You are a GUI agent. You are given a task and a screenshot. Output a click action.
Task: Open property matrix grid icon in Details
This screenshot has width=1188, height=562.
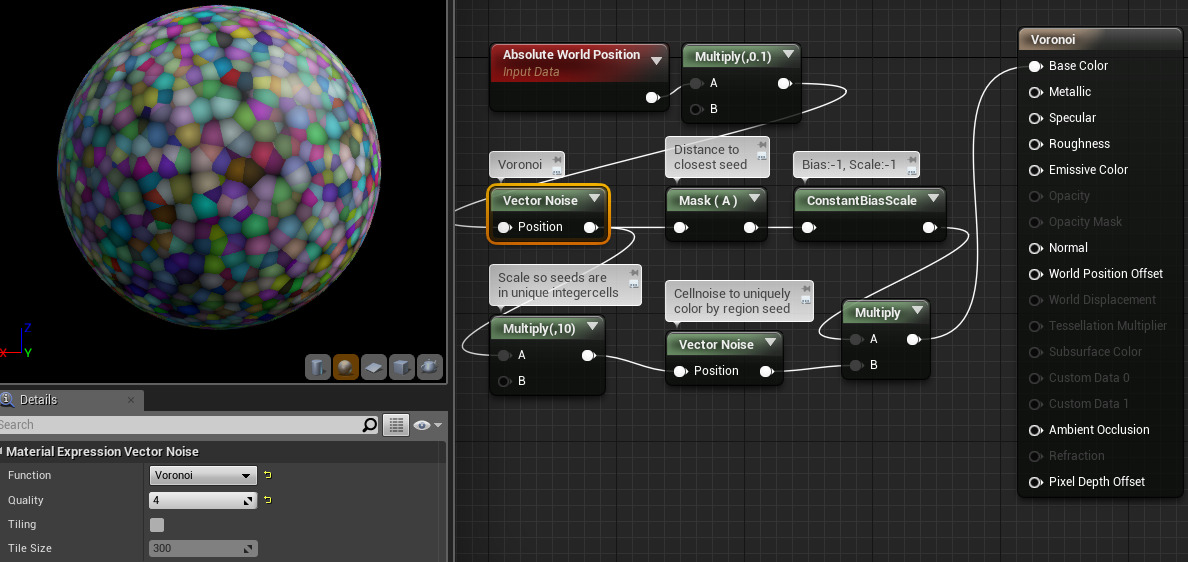click(x=397, y=425)
